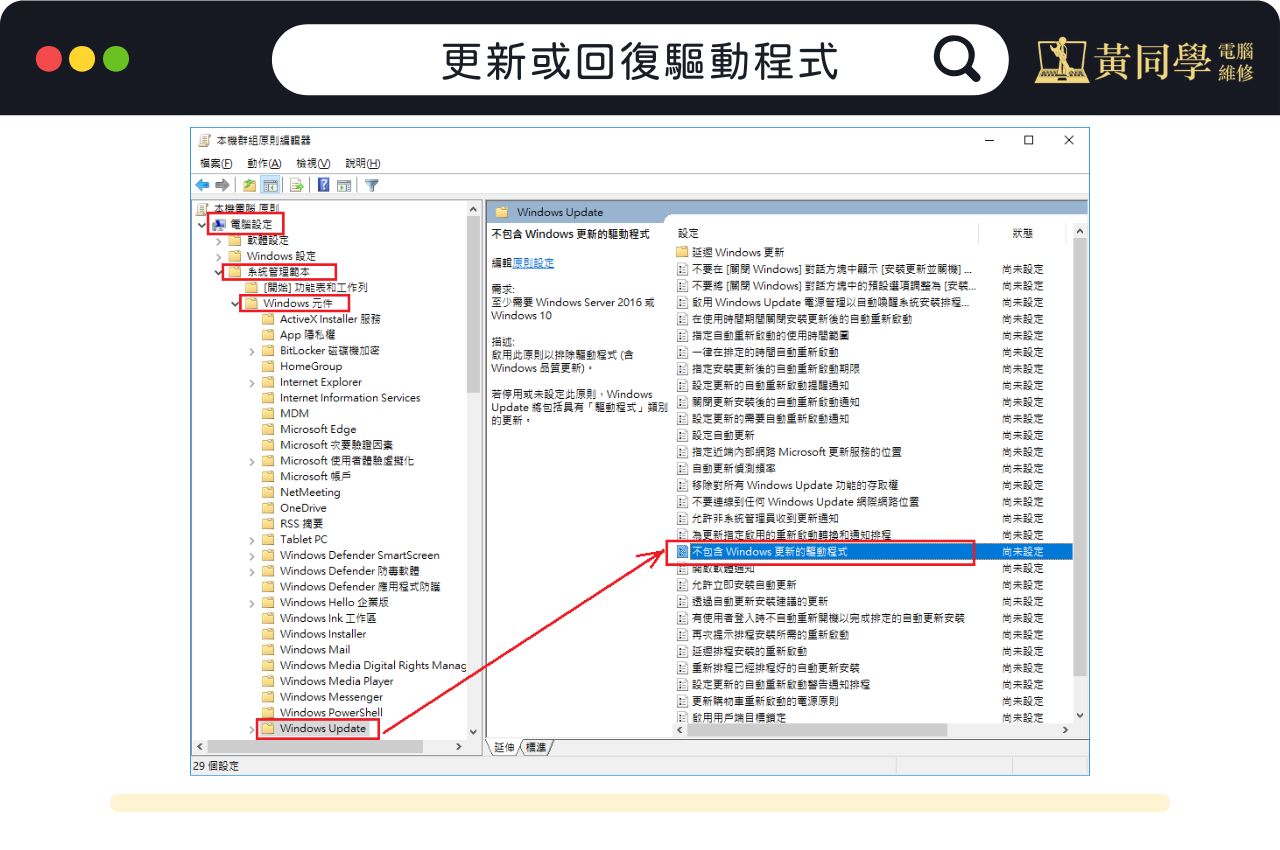Click the 設定 column header
The height and width of the screenshot is (850, 1280).
tap(688, 233)
